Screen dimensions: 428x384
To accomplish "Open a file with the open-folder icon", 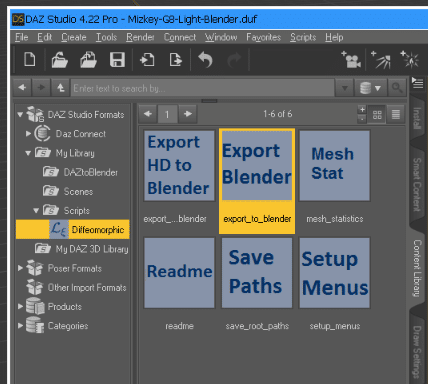I will pos(60,60).
